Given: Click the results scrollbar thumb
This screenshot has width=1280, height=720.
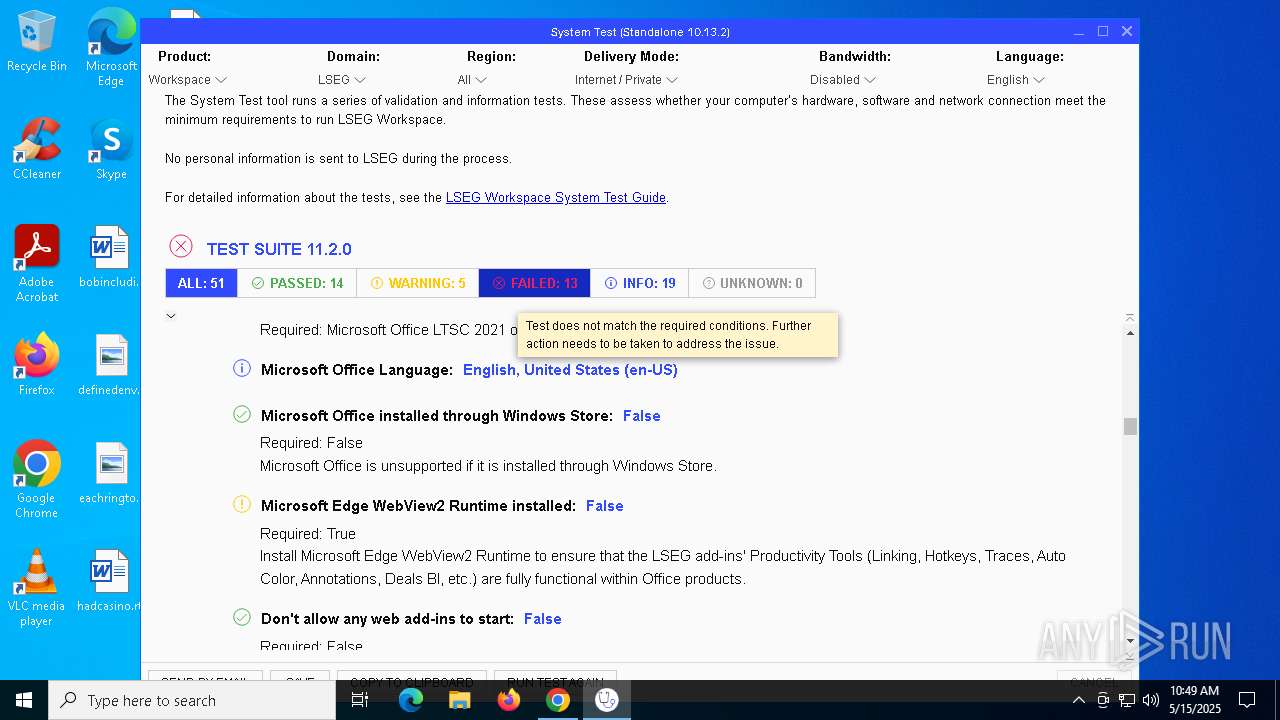Looking at the screenshot, I should coord(1130,427).
